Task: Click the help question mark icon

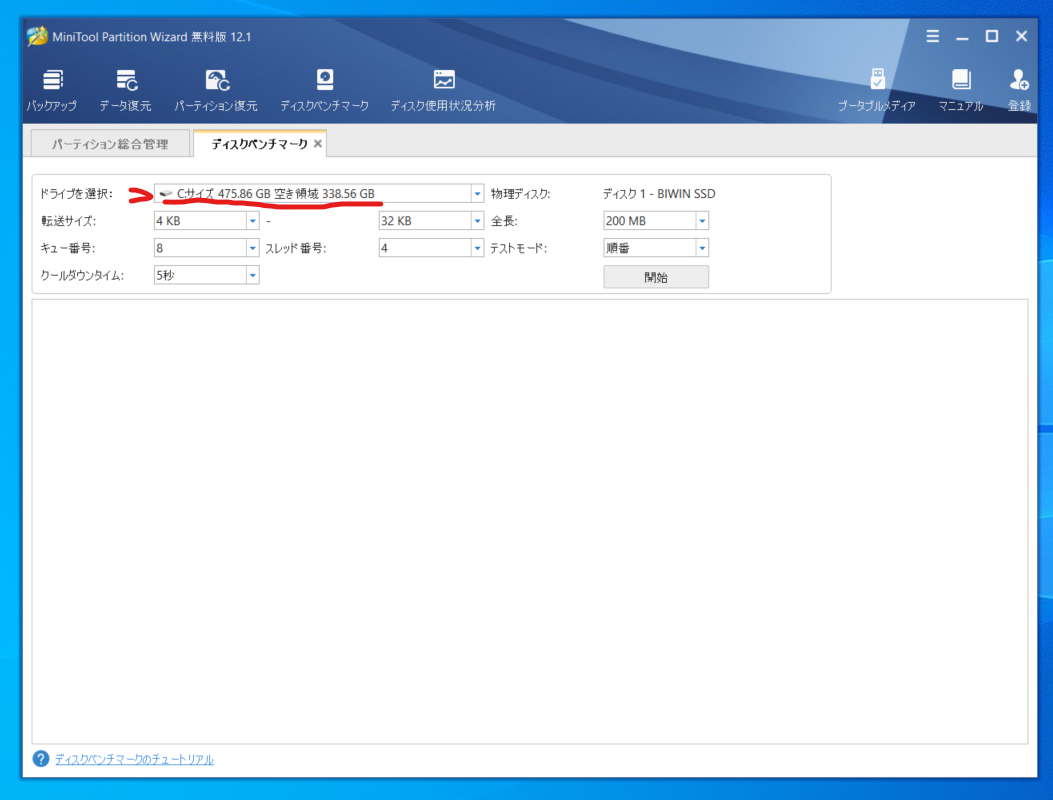Action: click(39, 758)
